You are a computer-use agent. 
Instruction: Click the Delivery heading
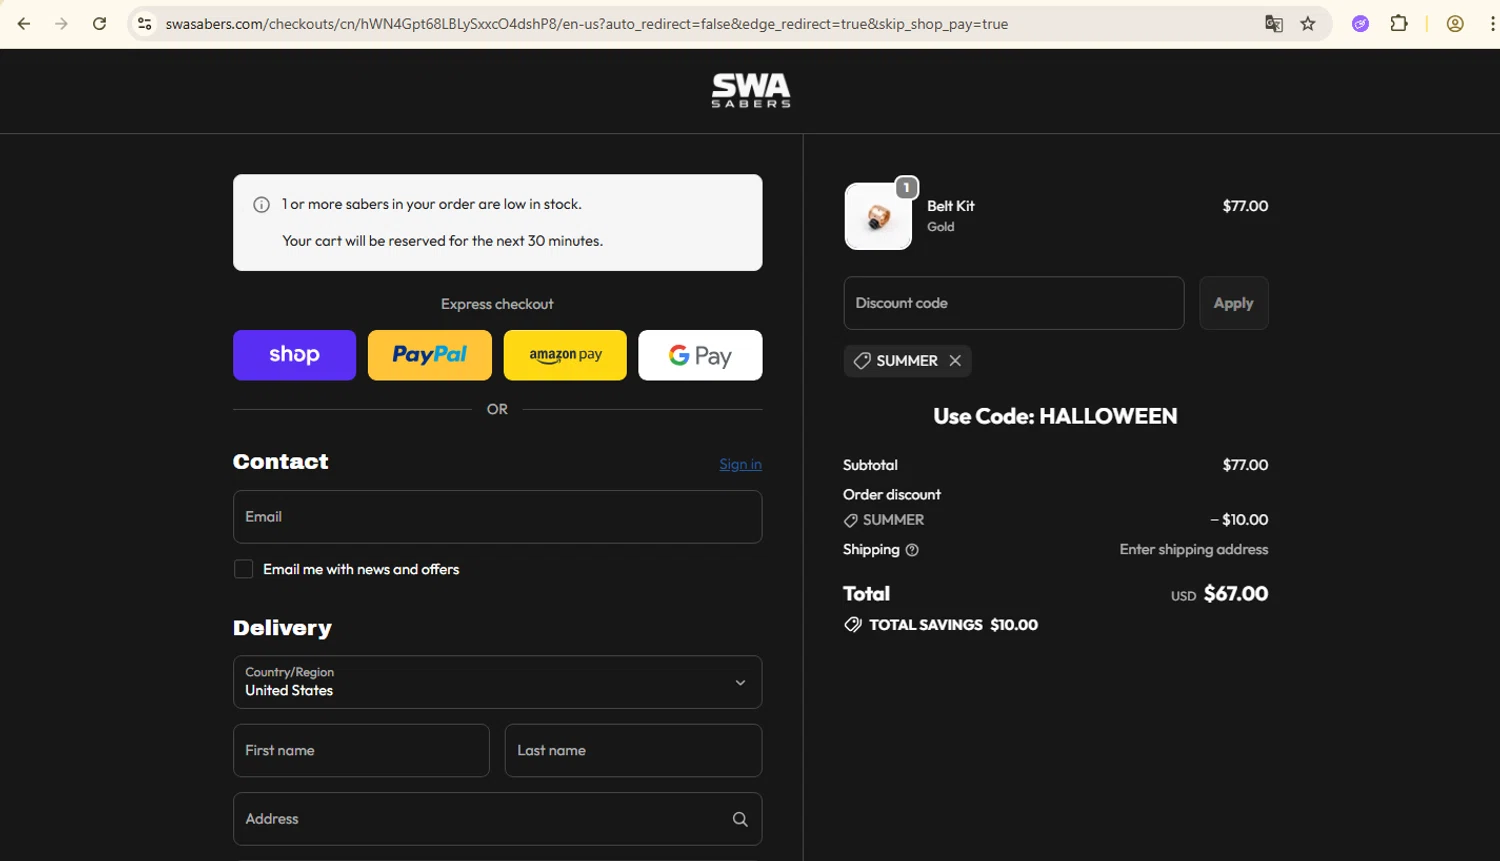[282, 628]
